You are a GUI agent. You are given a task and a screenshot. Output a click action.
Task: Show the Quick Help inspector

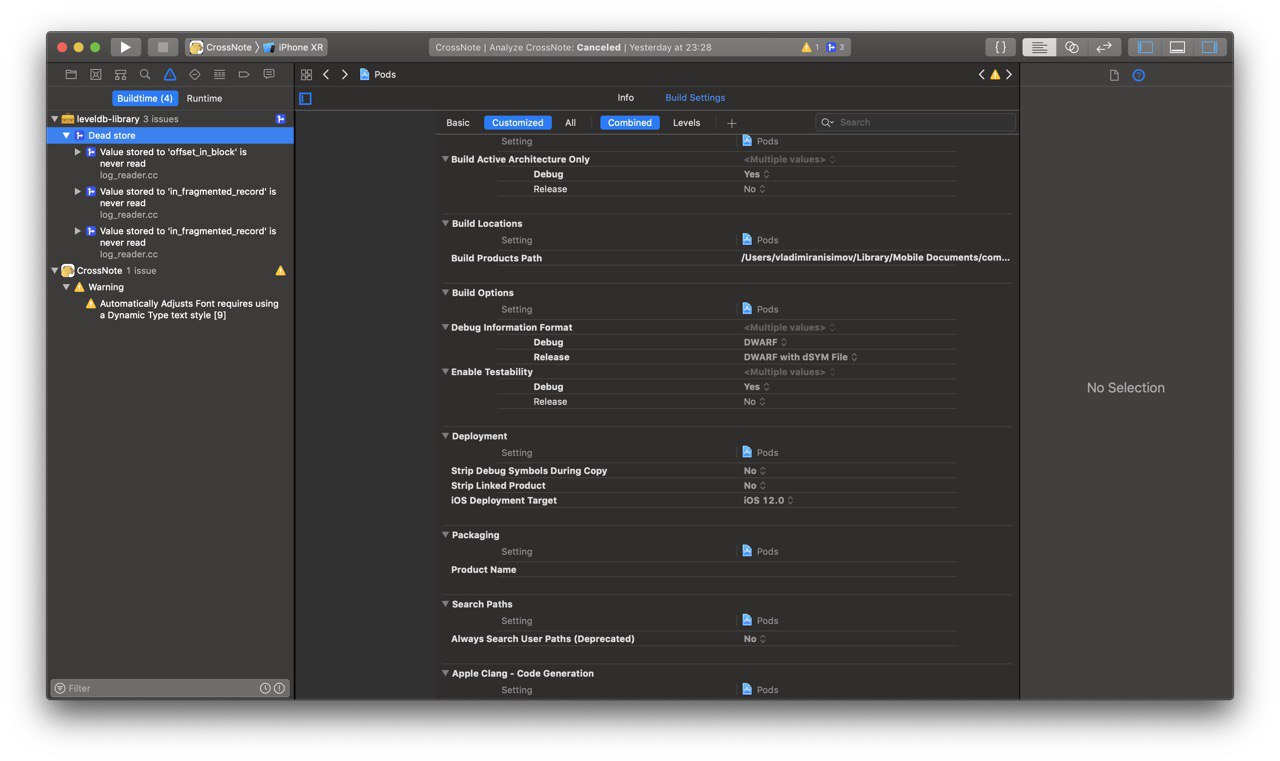tap(1138, 76)
